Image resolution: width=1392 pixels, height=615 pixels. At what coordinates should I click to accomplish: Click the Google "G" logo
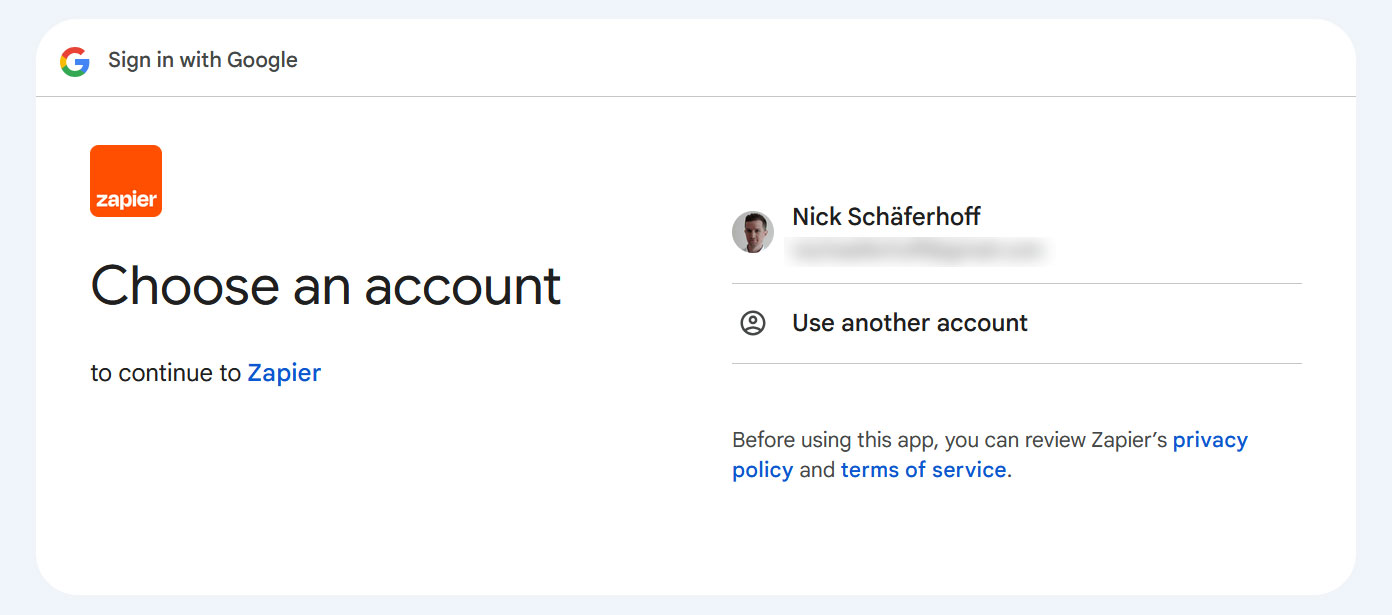pos(75,62)
